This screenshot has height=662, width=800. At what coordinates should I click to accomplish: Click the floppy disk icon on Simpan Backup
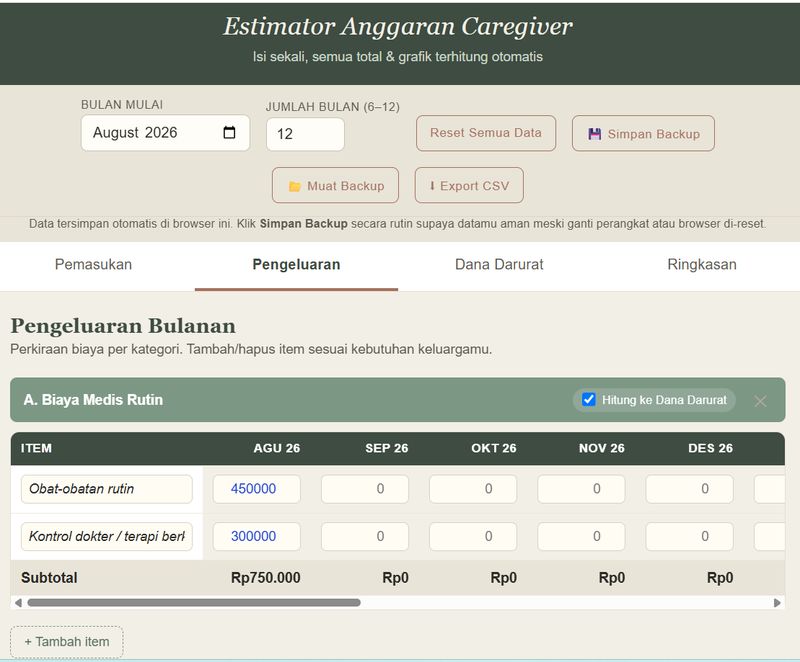click(594, 134)
